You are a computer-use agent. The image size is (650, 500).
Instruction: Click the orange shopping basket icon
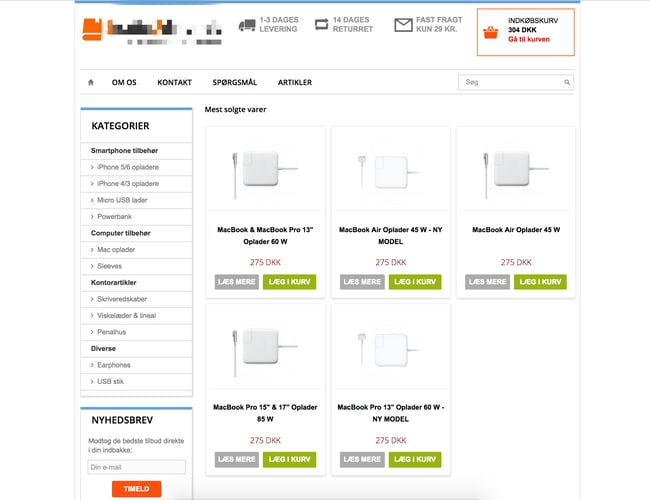coord(490,32)
